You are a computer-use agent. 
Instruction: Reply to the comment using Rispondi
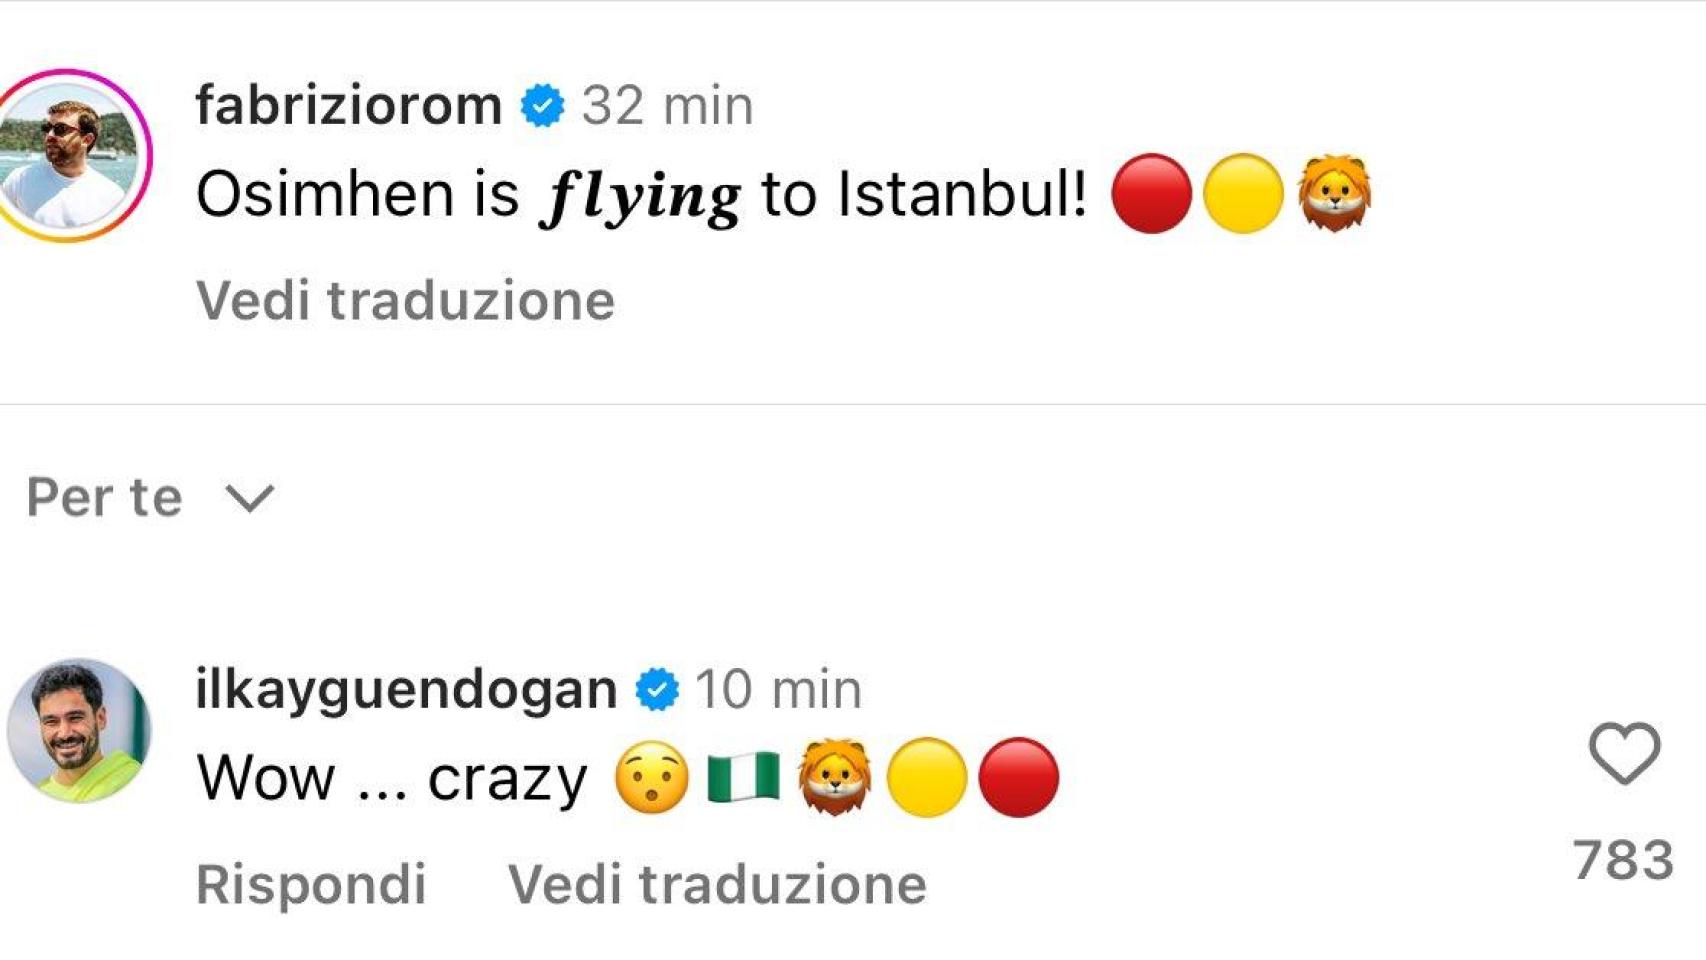point(311,884)
